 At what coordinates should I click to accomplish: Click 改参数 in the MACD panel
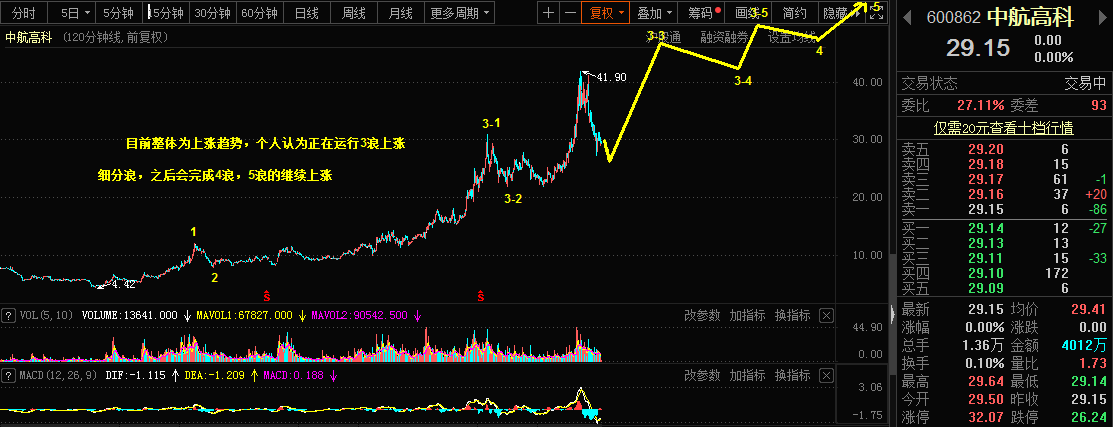pyautogui.click(x=703, y=375)
